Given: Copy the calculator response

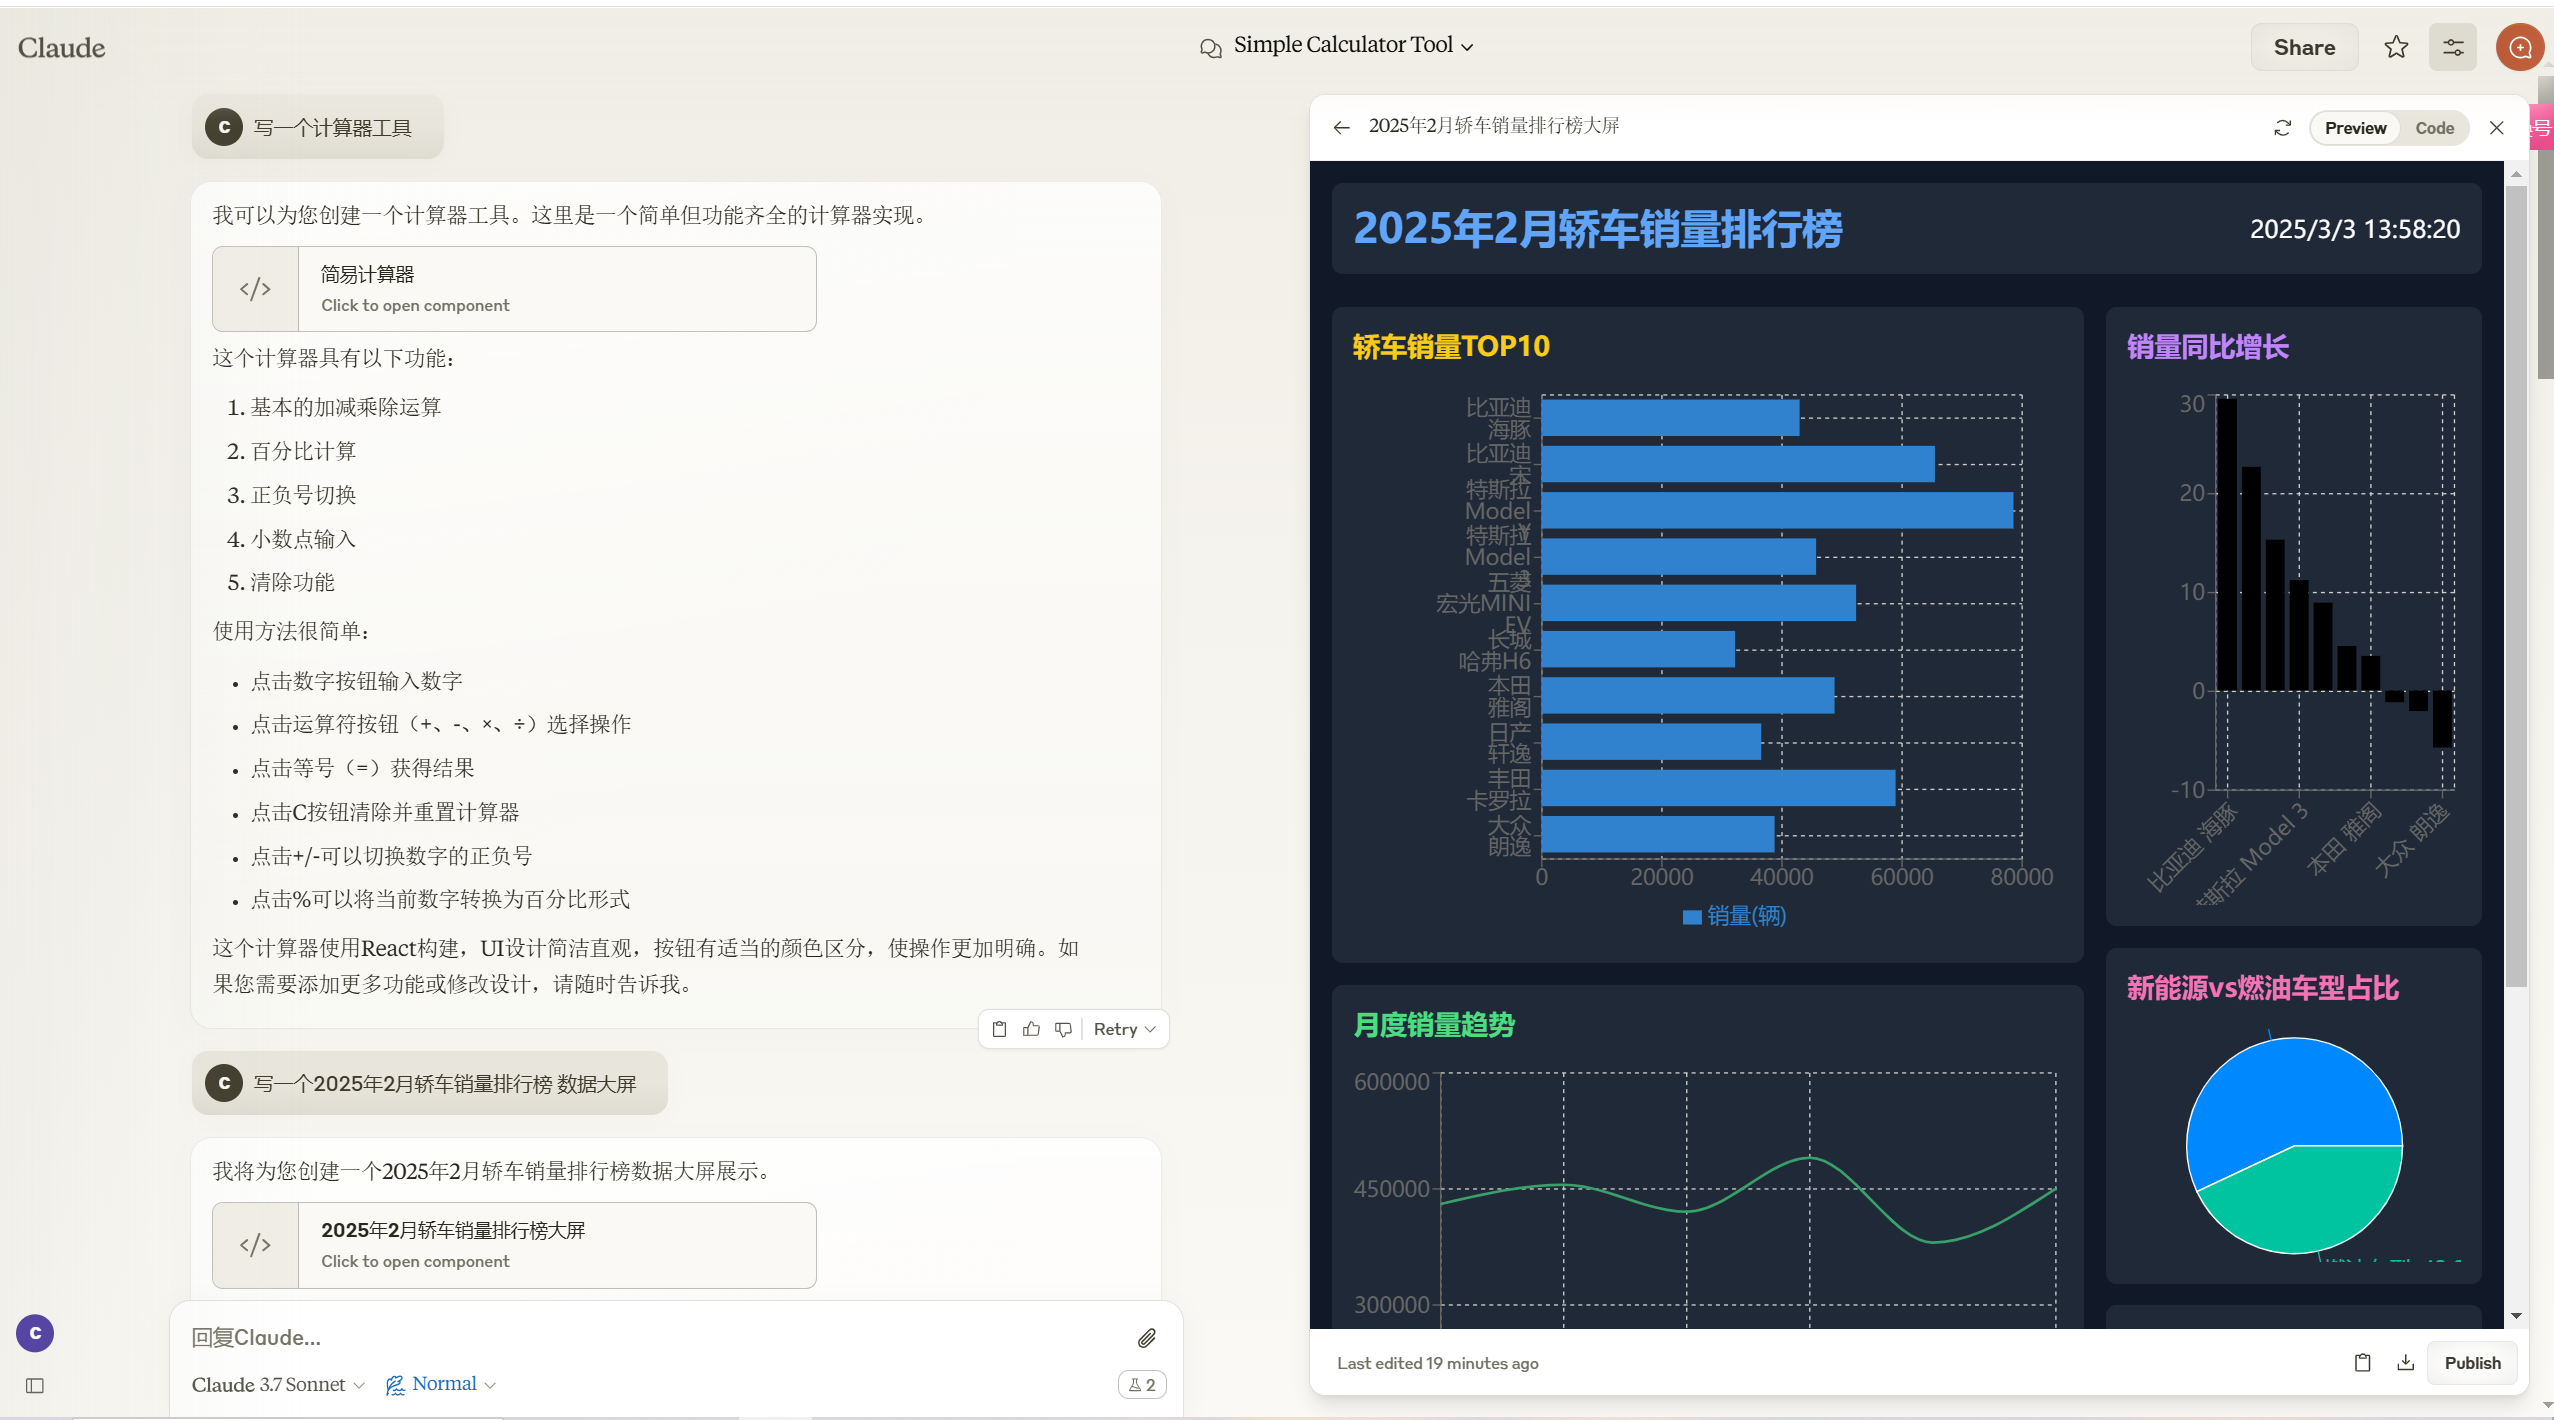Looking at the screenshot, I should pyautogui.click(x=999, y=1029).
